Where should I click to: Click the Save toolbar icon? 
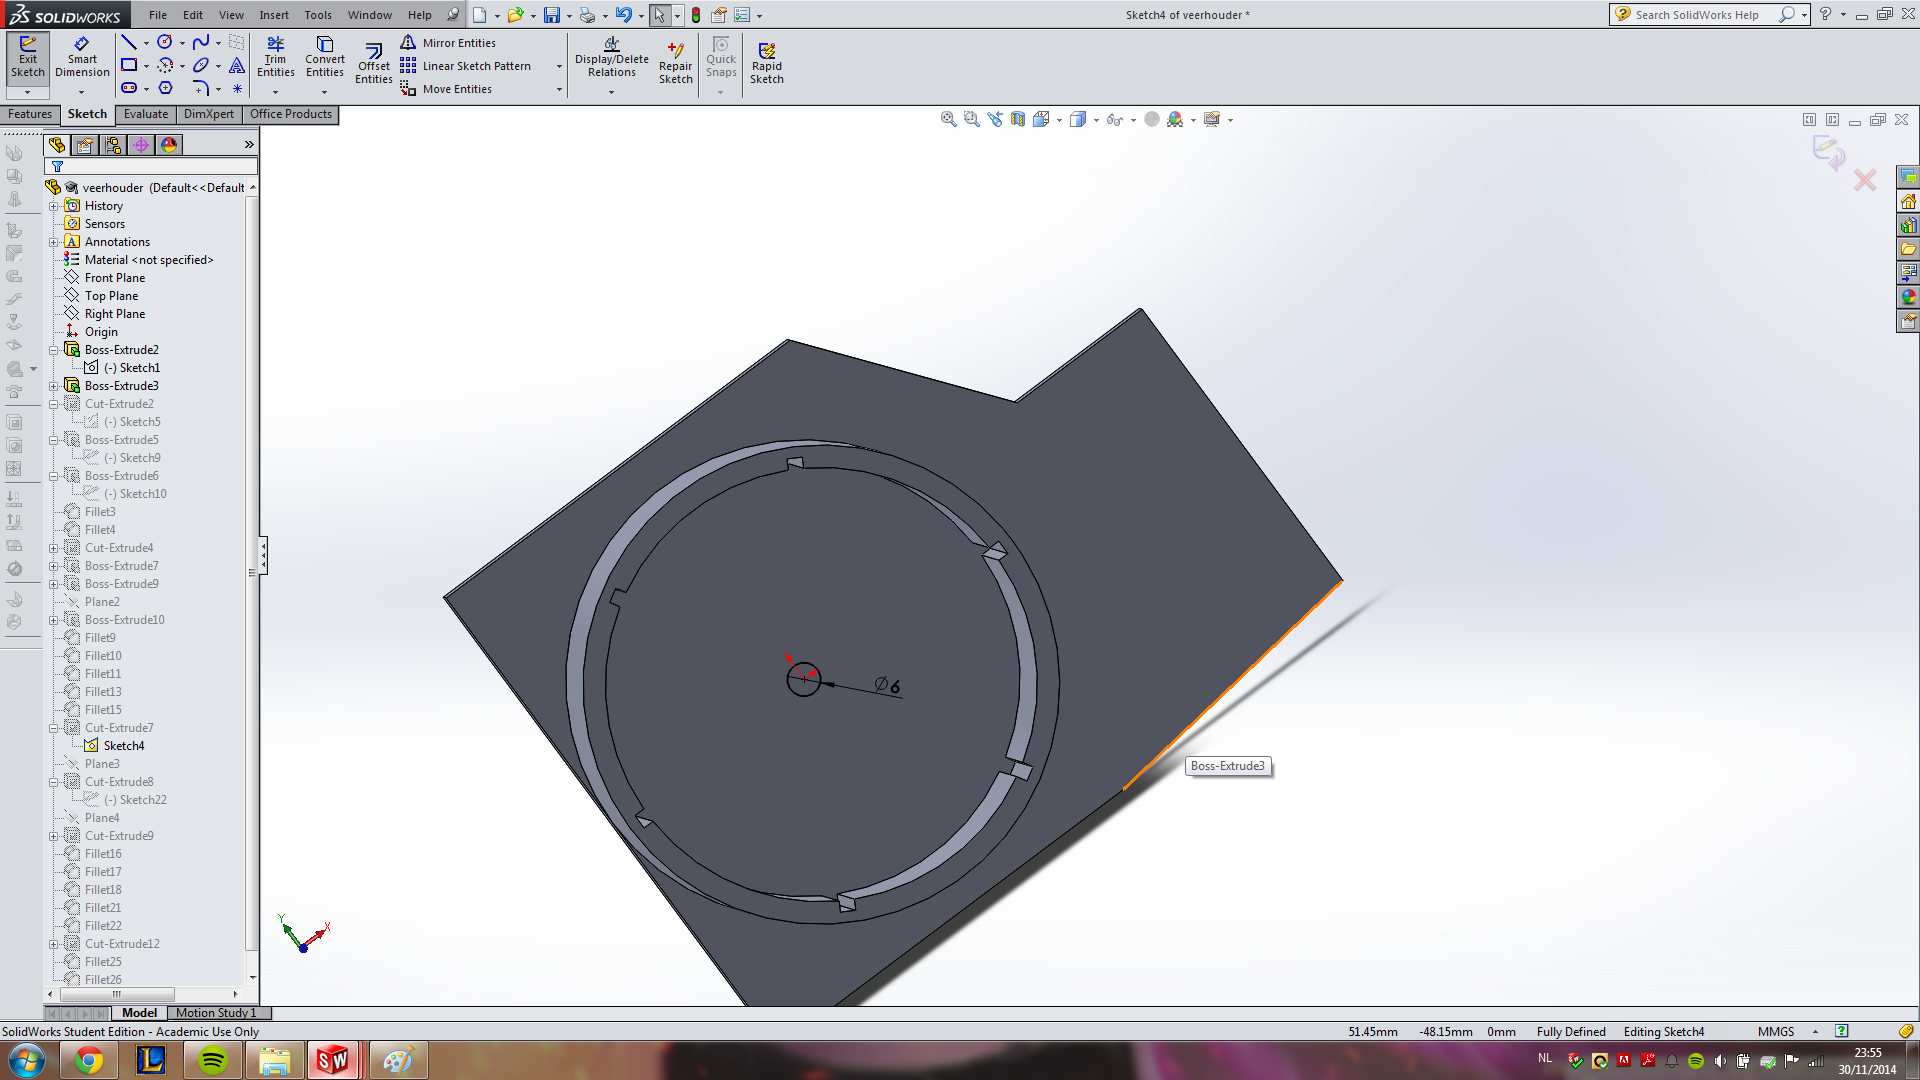[x=552, y=15]
